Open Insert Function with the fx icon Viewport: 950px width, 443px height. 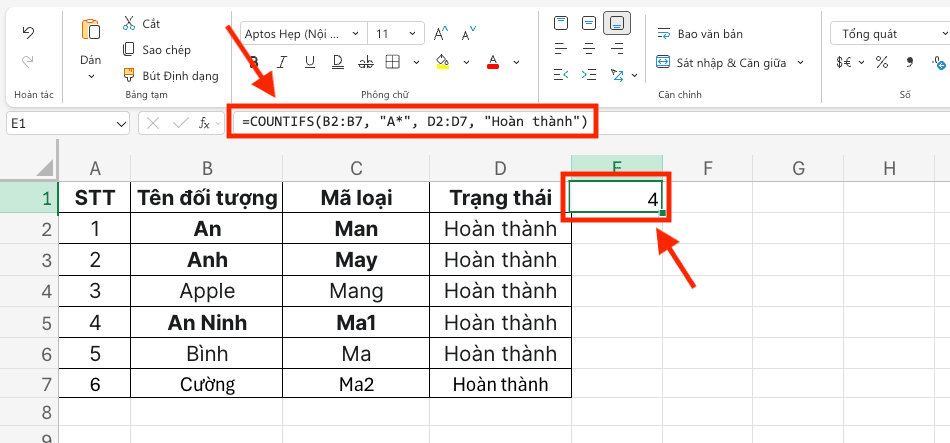(x=205, y=124)
